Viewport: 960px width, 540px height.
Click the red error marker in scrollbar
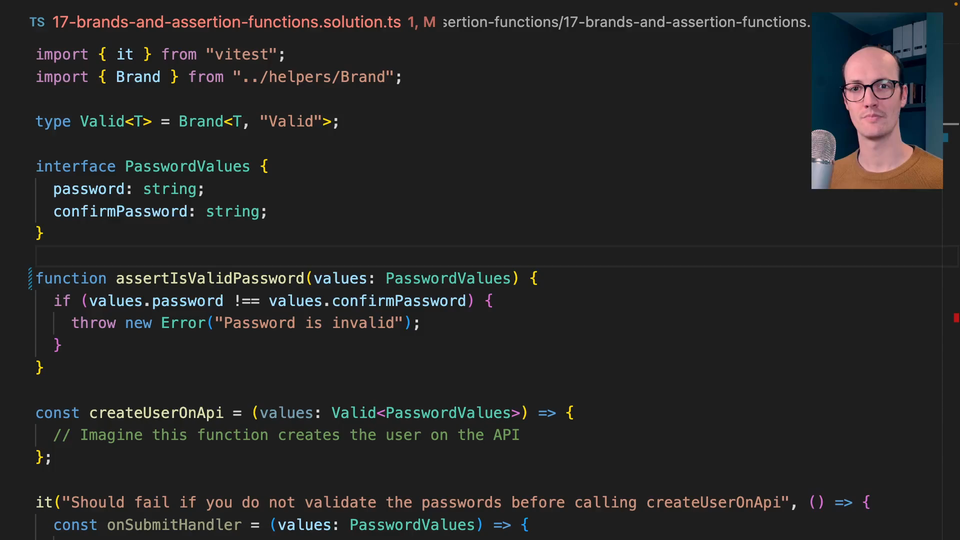(956, 318)
